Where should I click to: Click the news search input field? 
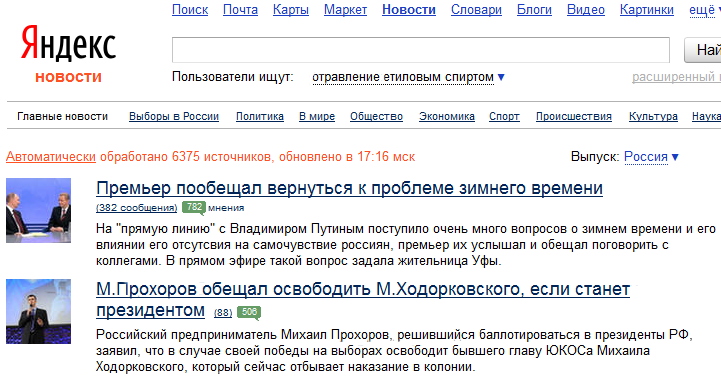pyautogui.click(x=421, y=50)
